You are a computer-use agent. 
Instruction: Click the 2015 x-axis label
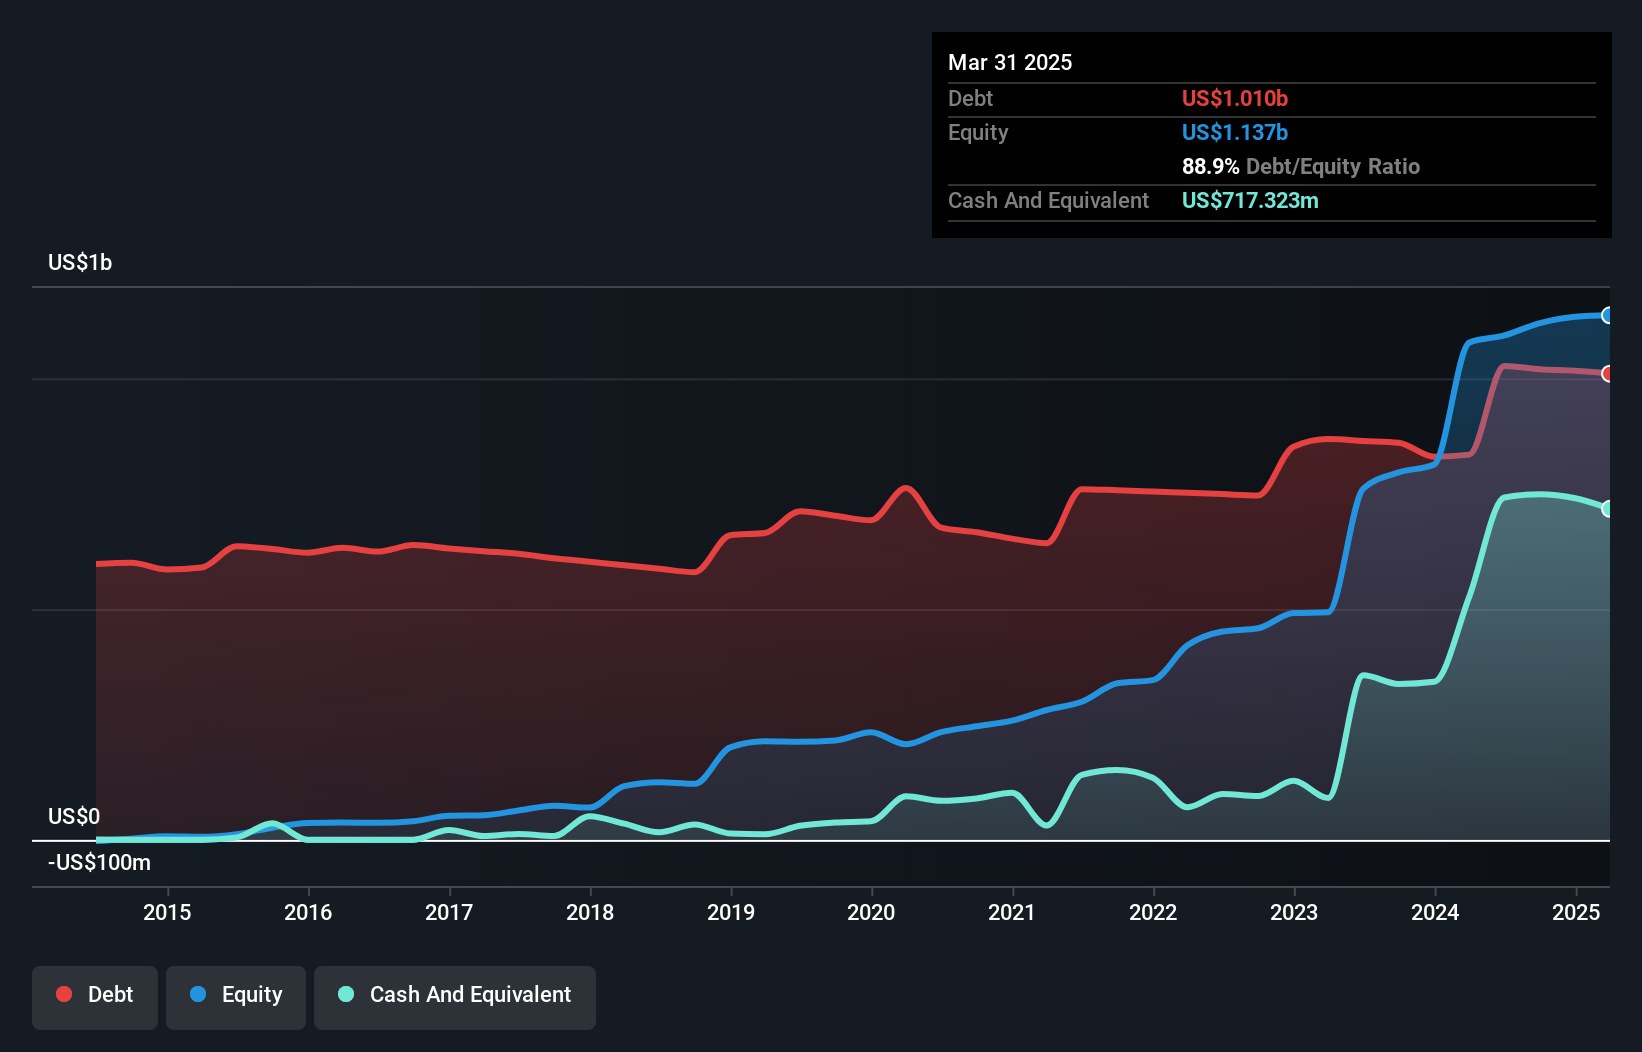[167, 912]
